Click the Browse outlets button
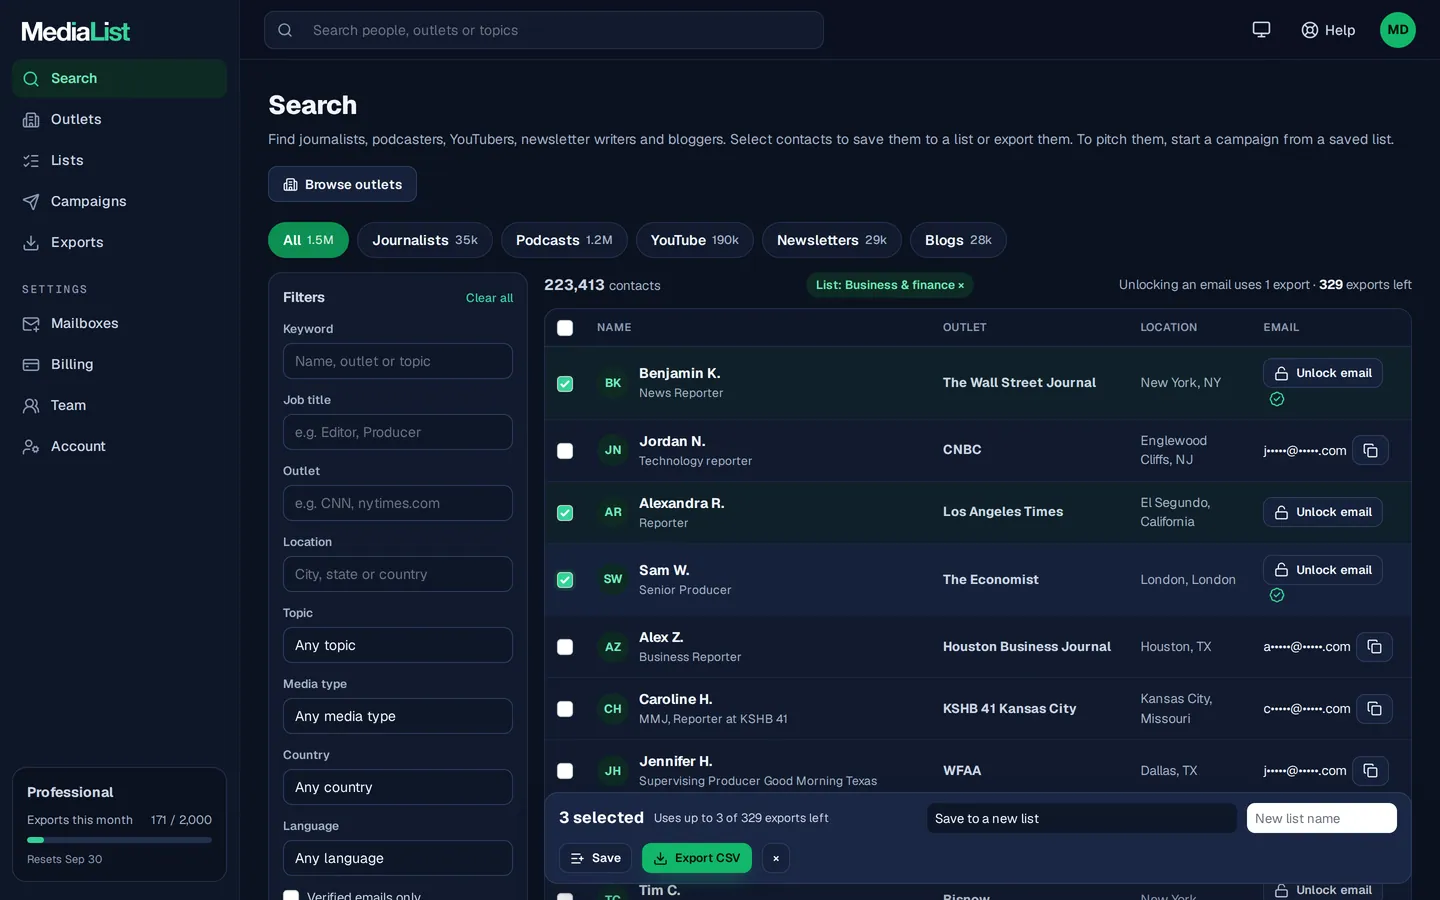Viewport: 1440px width, 900px height. coord(342,184)
